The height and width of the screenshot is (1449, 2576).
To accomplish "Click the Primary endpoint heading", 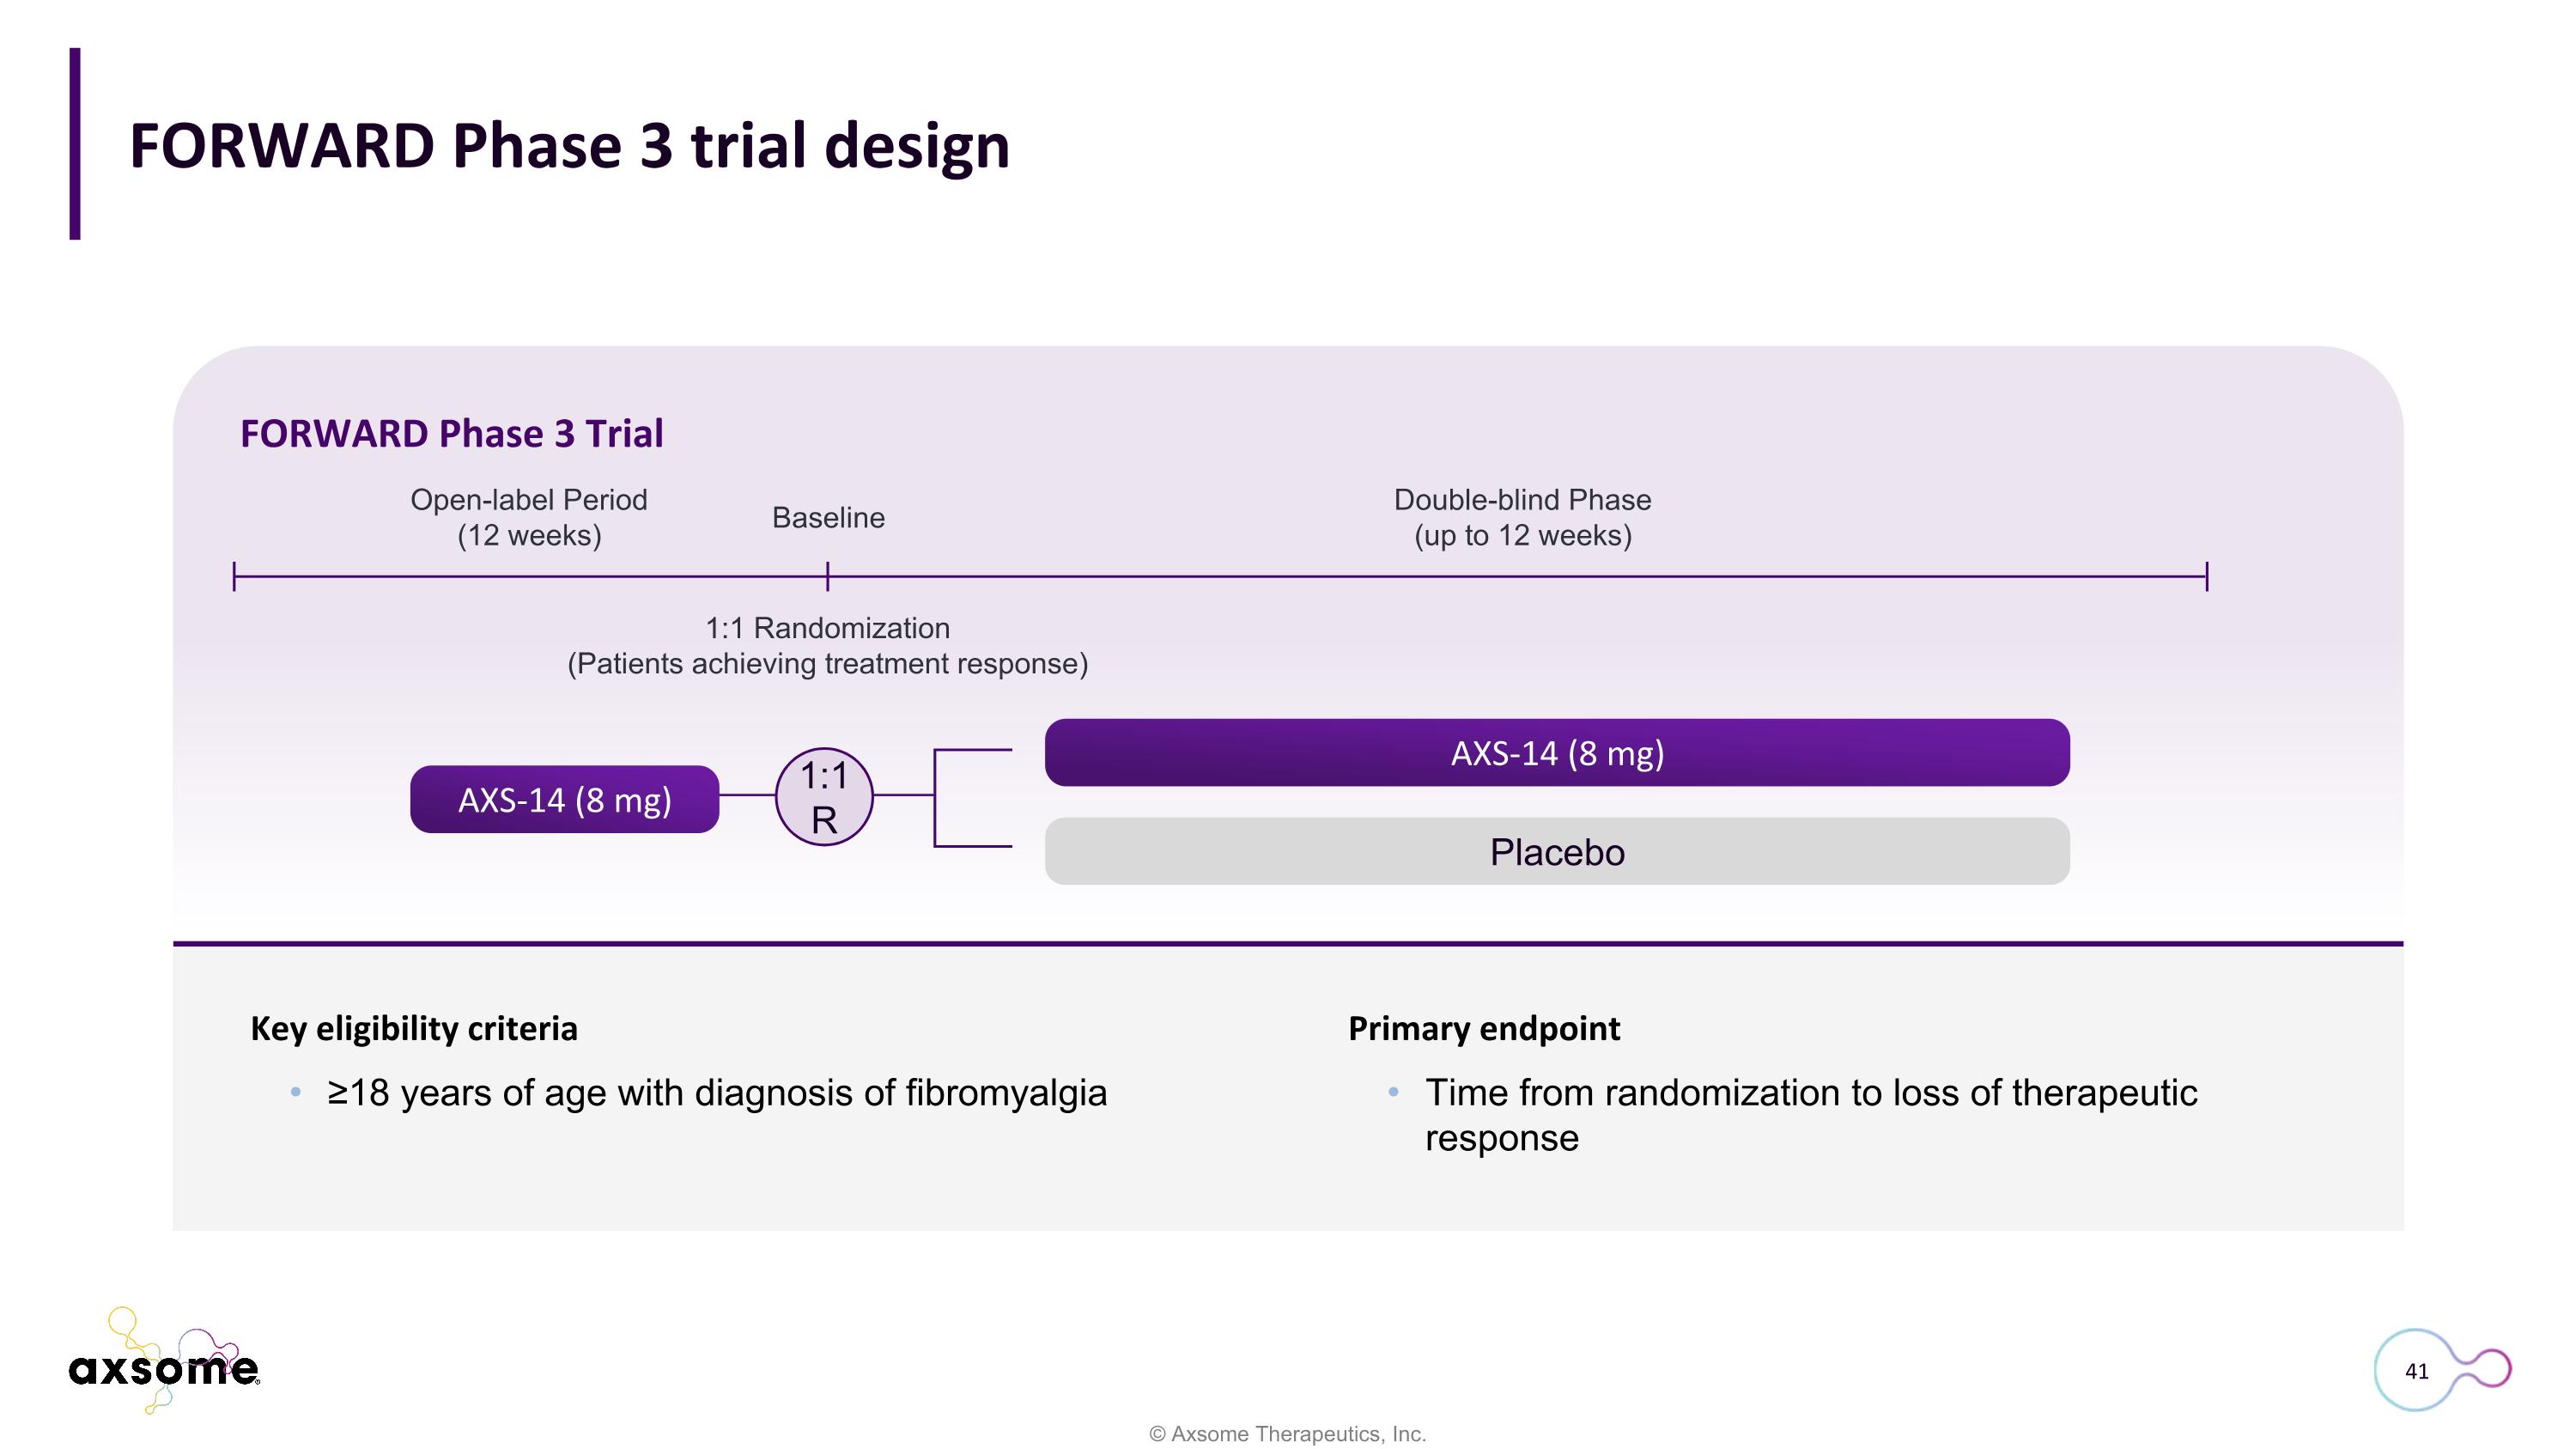I will coord(1484,1028).
